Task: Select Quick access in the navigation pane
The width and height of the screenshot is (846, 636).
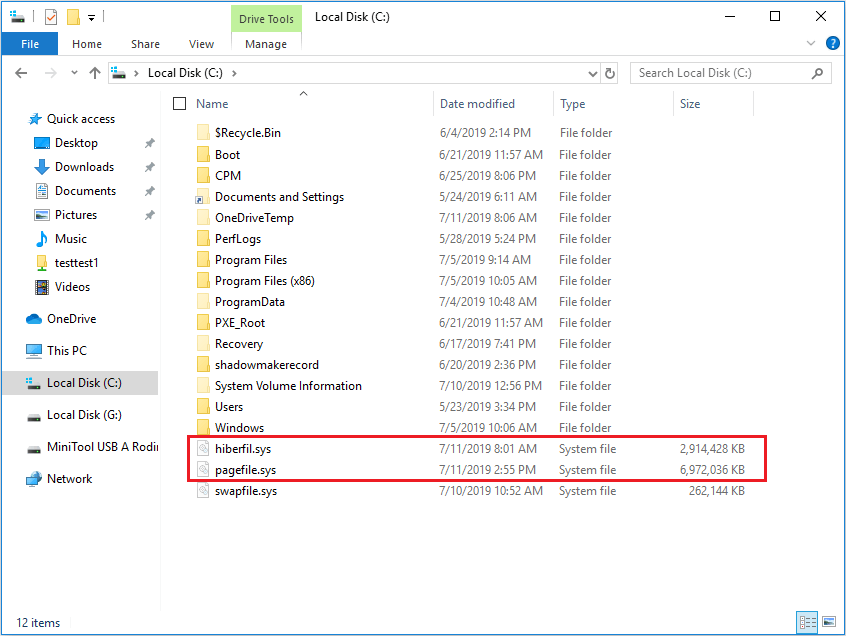Action: [81, 119]
